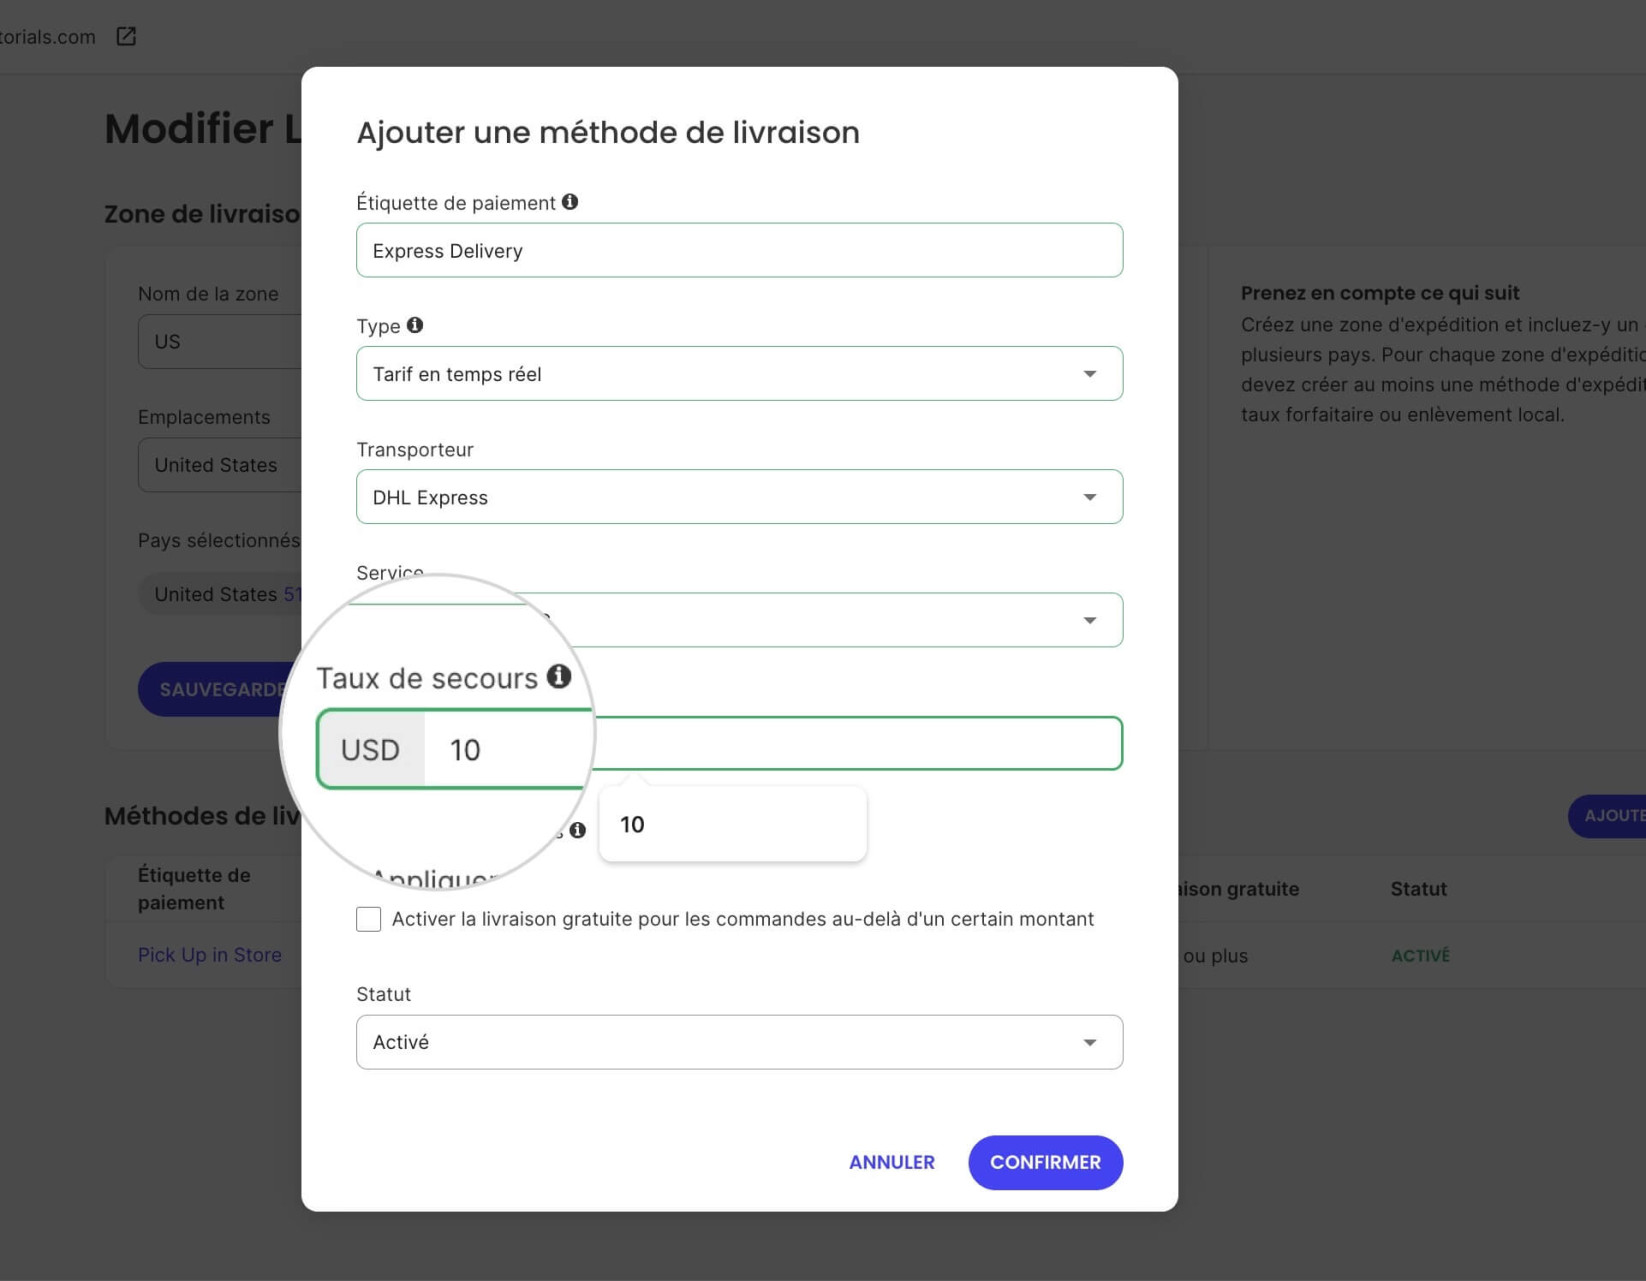Screen dimensions: 1646x1281
Task: Click the ANNULER button
Action: coord(892,1162)
